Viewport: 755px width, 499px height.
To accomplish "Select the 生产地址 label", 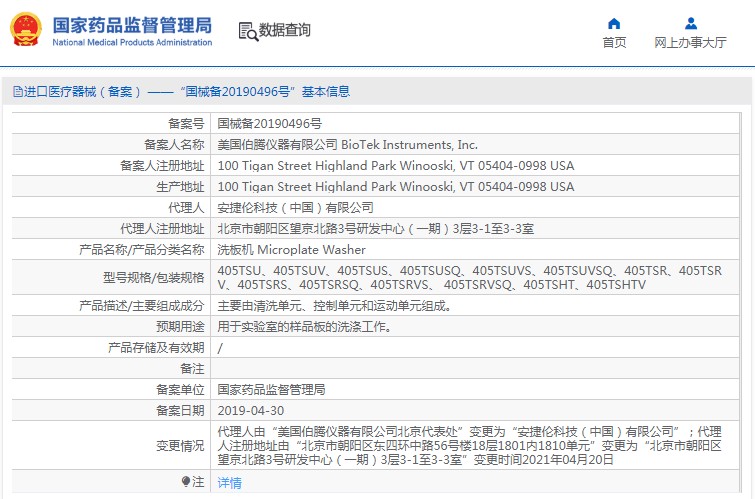I will click(180, 186).
